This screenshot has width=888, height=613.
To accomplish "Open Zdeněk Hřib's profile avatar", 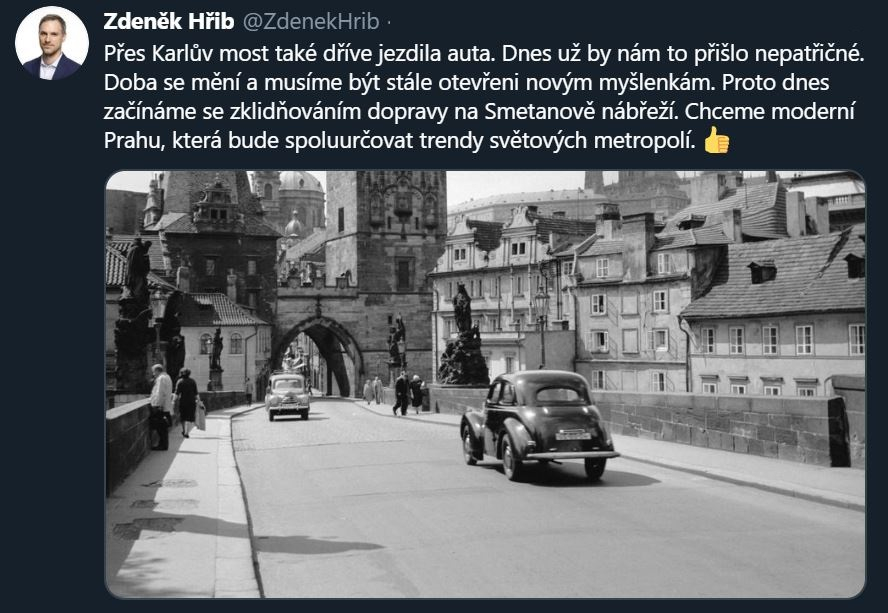I will coord(52,44).
